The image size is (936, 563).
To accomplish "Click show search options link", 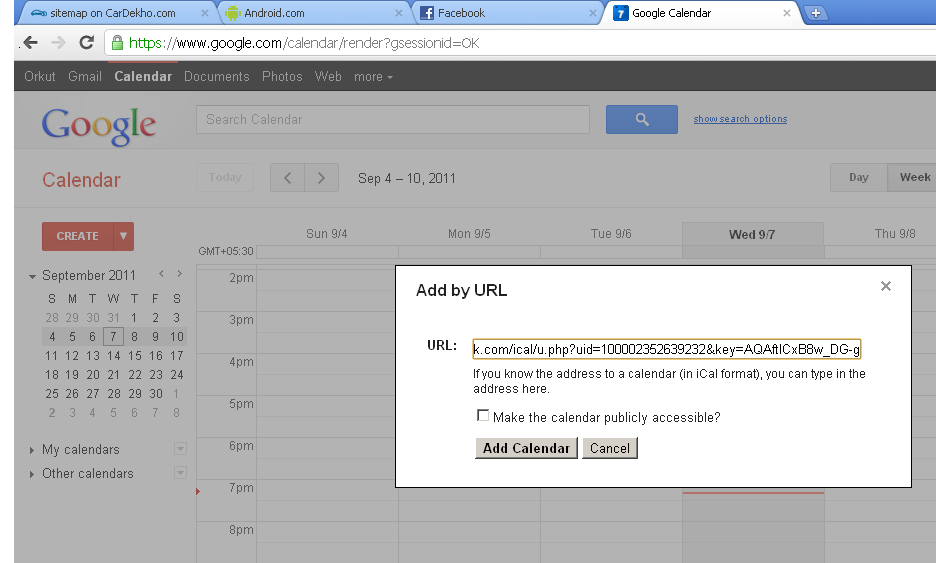I will [x=740, y=119].
